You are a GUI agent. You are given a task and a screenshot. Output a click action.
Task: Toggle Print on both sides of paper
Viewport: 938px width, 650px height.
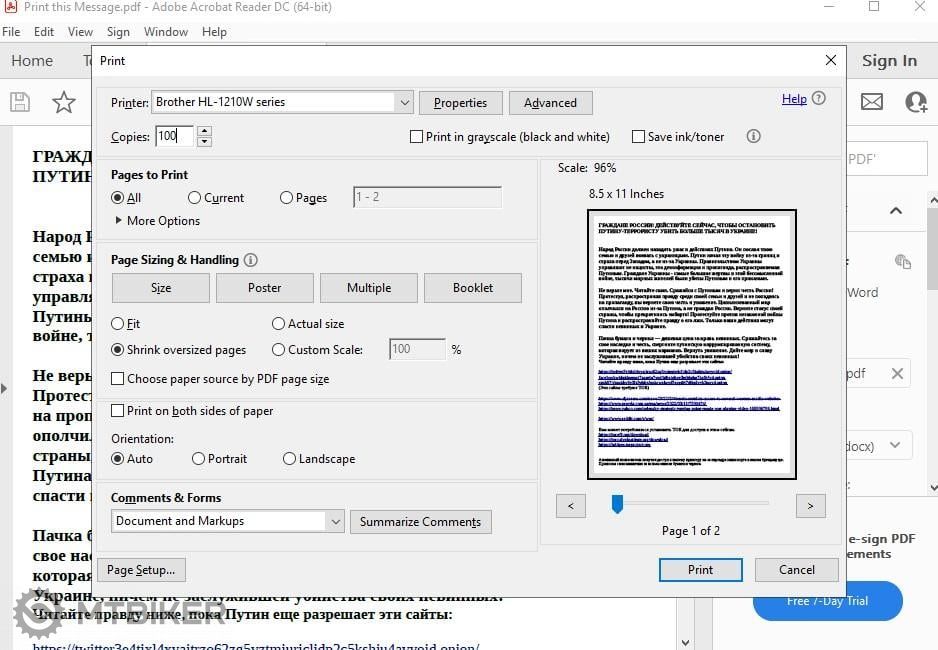coord(118,411)
